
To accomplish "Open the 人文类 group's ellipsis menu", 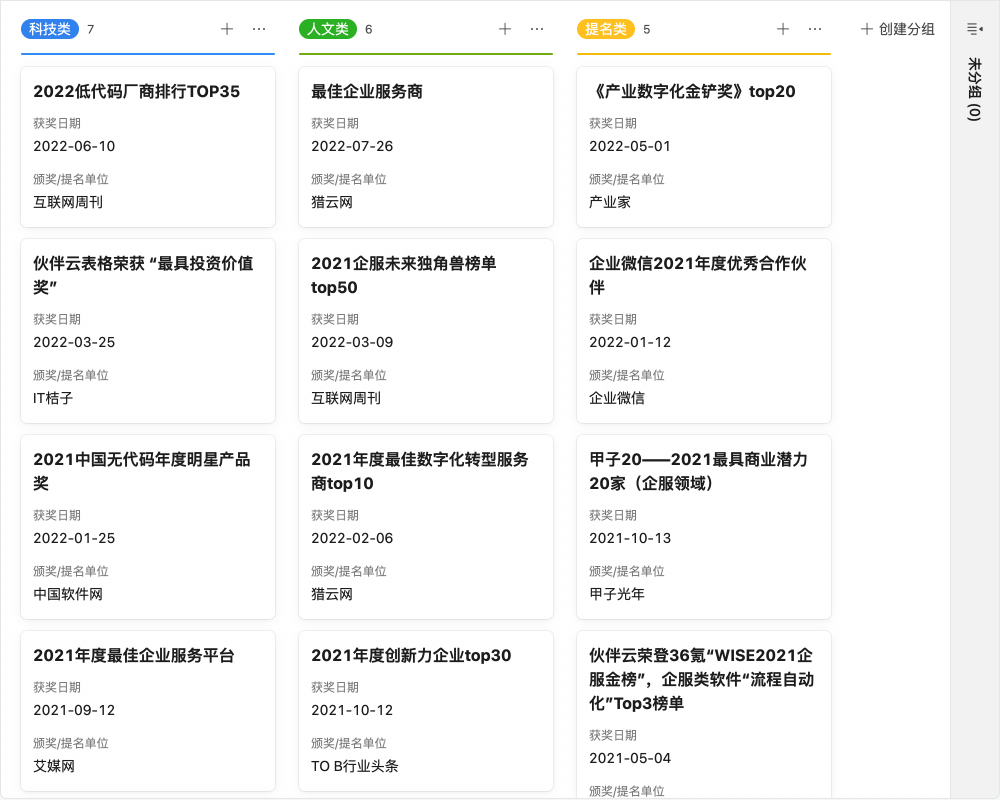I will click(538, 29).
